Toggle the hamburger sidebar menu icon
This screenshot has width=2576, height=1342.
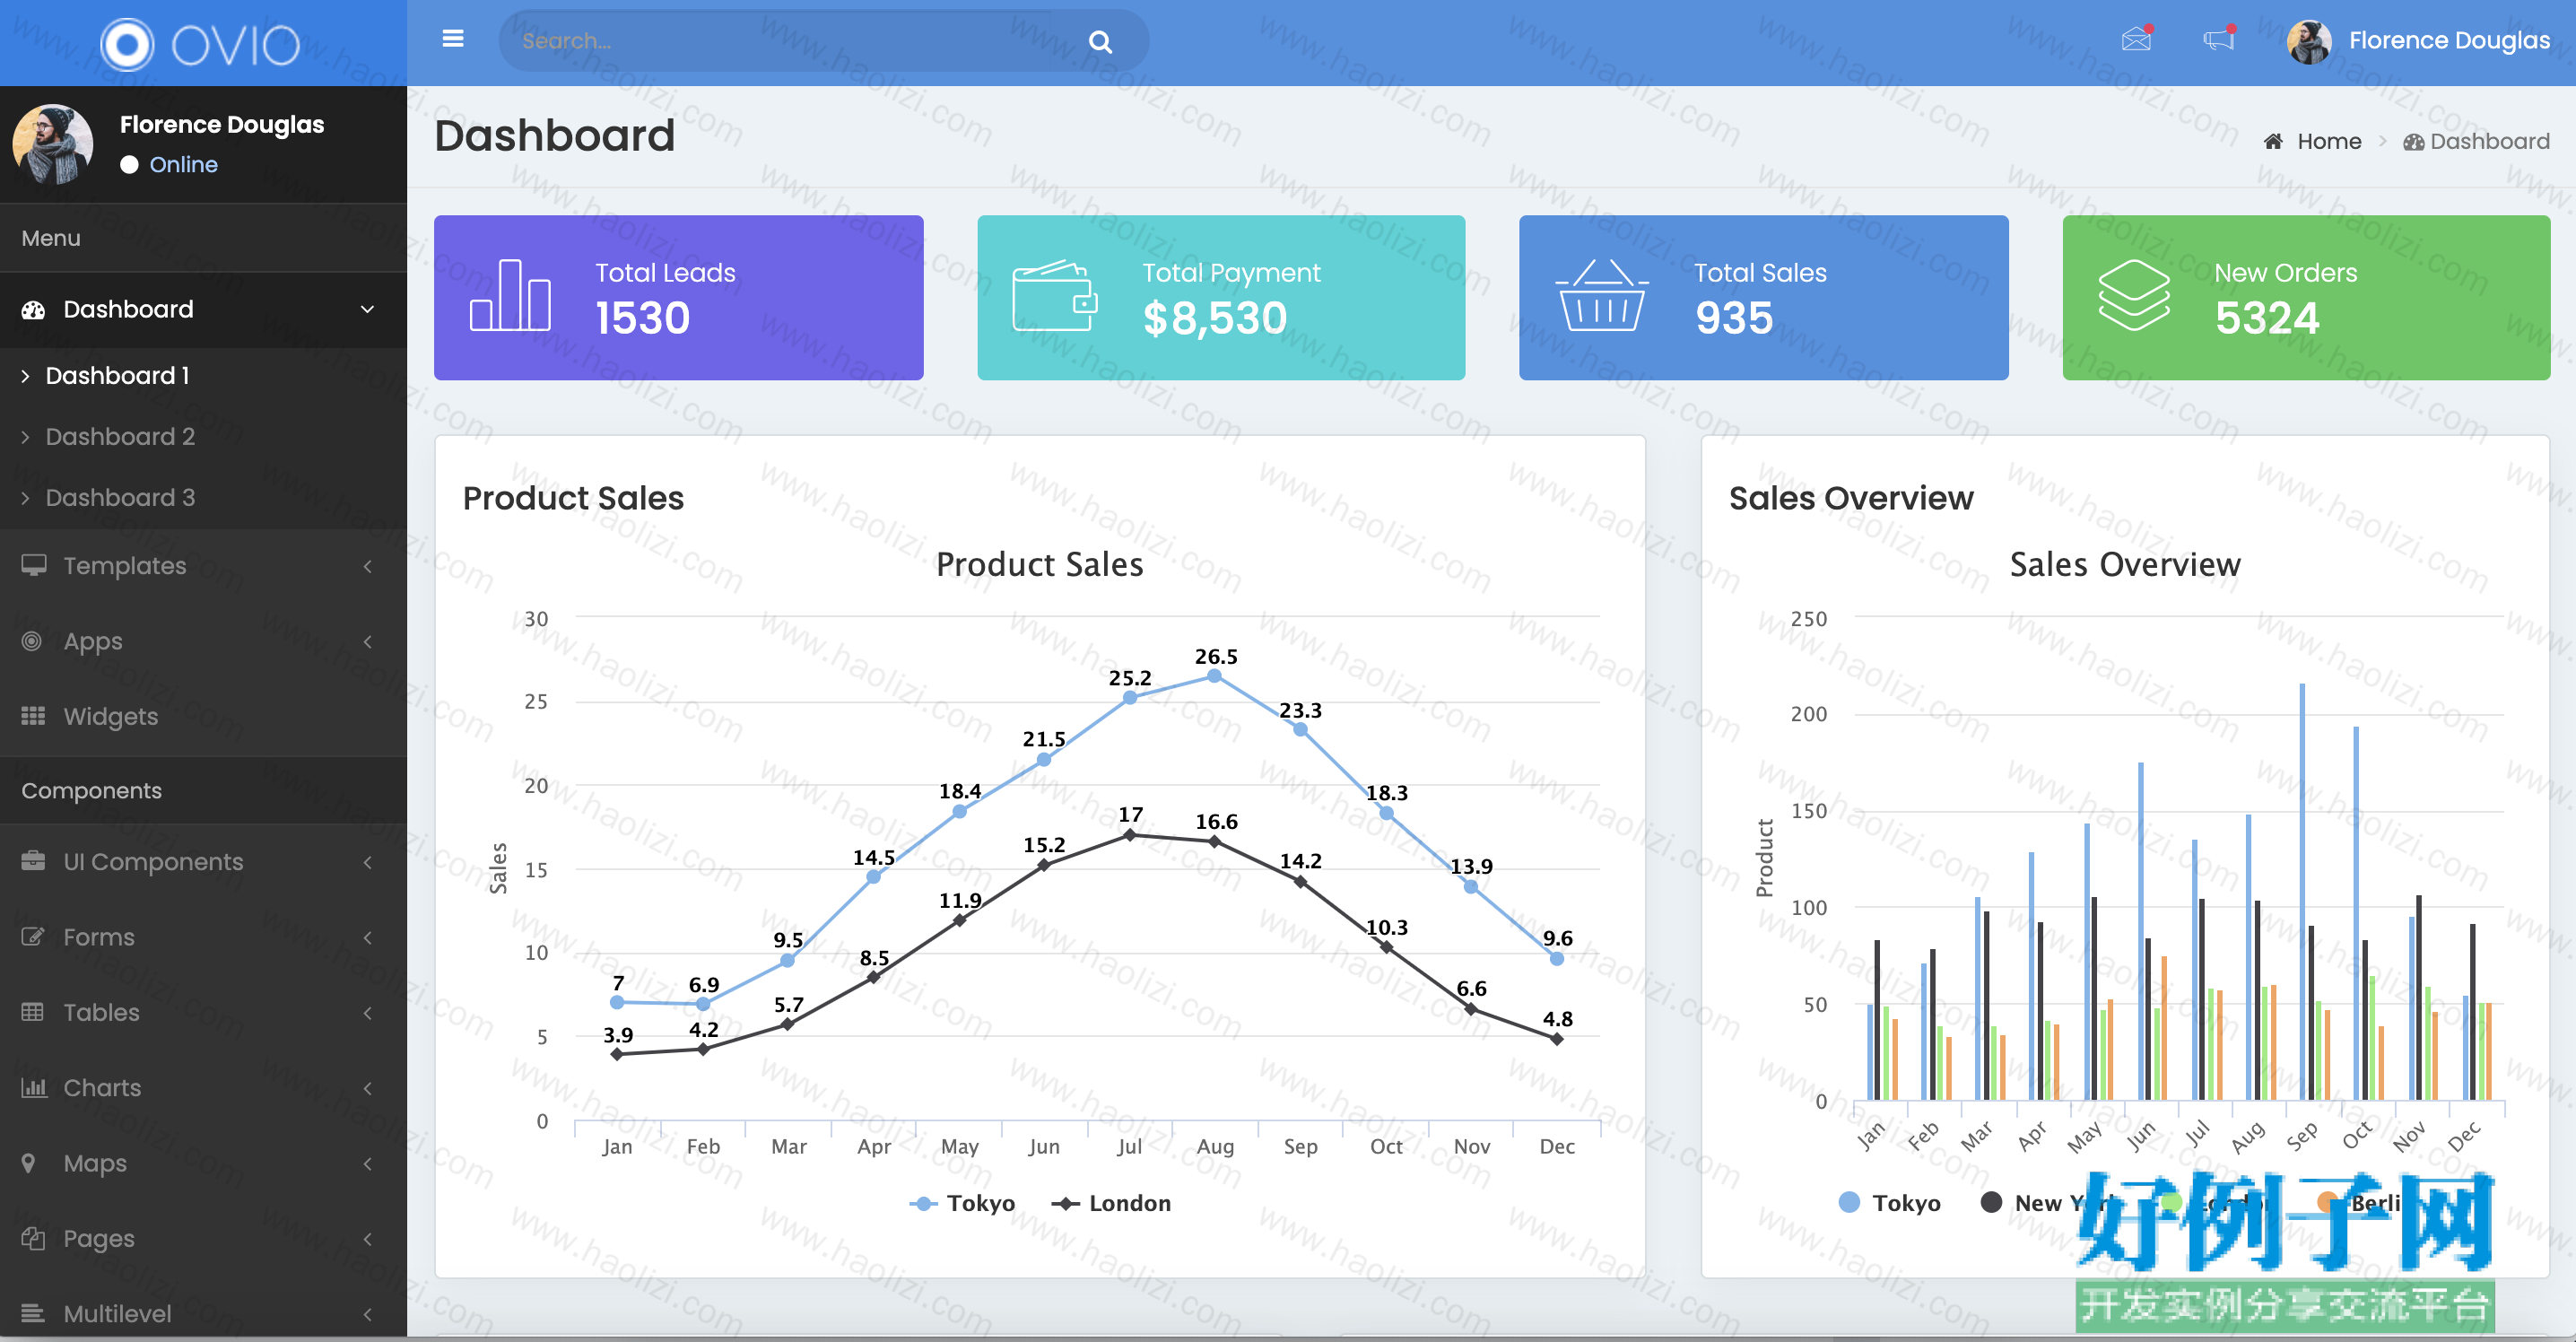[453, 40]
